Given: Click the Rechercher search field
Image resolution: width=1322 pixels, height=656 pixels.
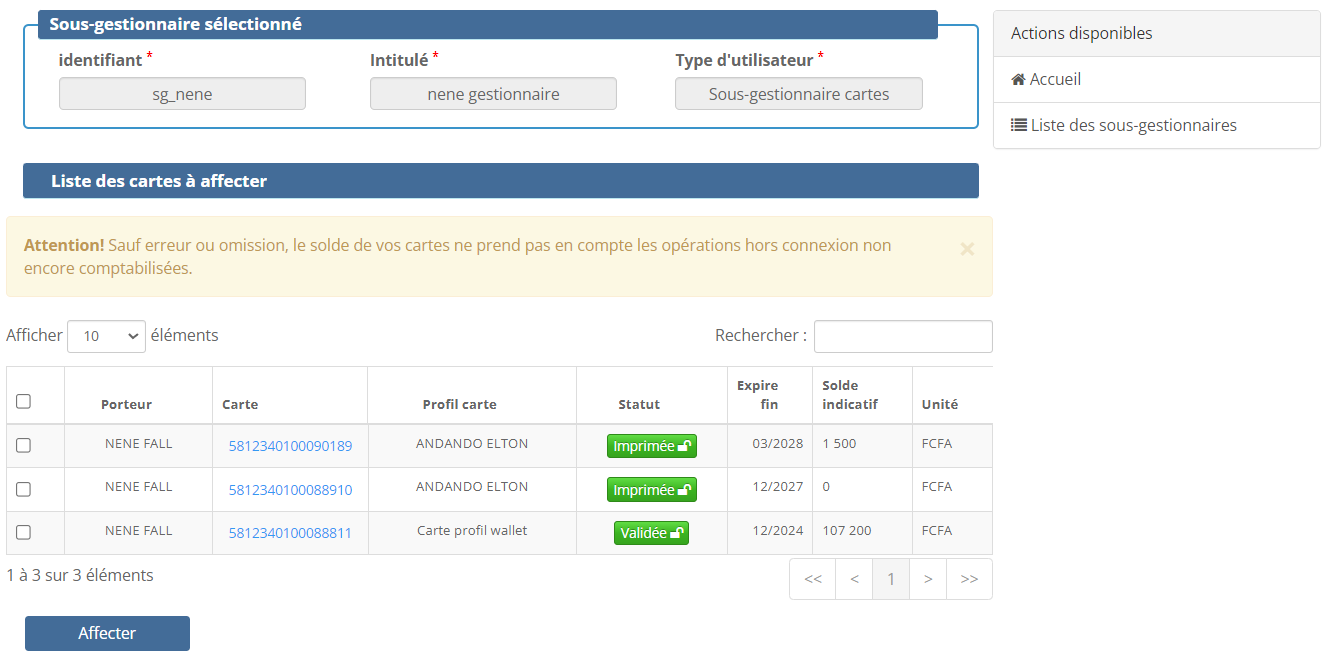Looking at the screenshot, I should pos(902,337).
